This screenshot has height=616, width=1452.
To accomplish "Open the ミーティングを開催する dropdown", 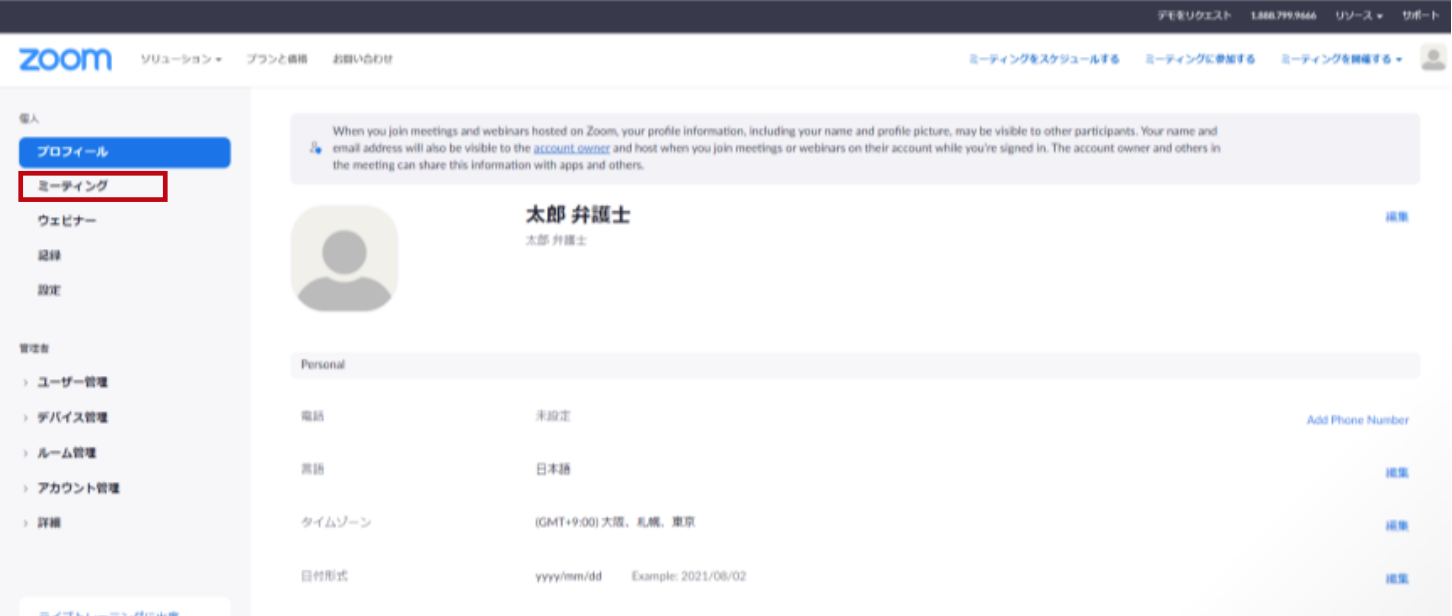I will [1341, 60].
